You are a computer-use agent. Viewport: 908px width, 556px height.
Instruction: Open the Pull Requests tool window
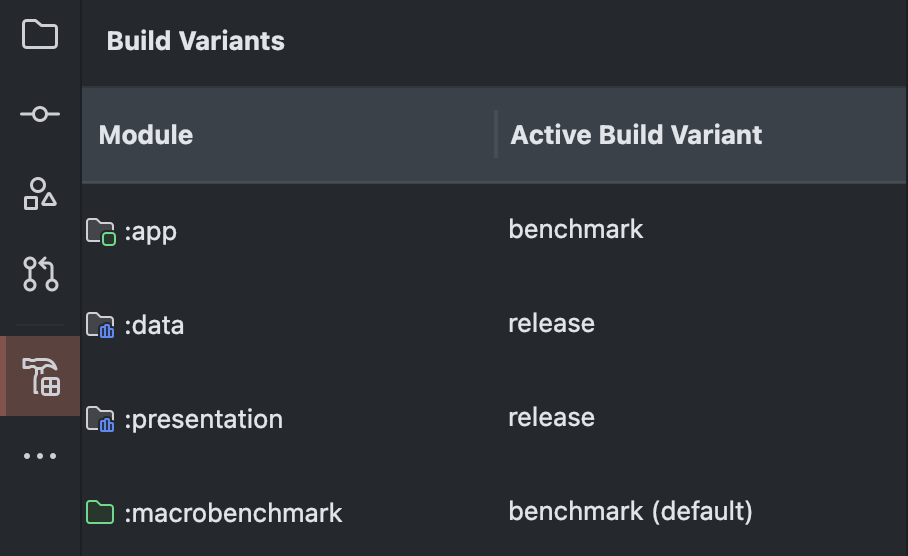point(41,274)
